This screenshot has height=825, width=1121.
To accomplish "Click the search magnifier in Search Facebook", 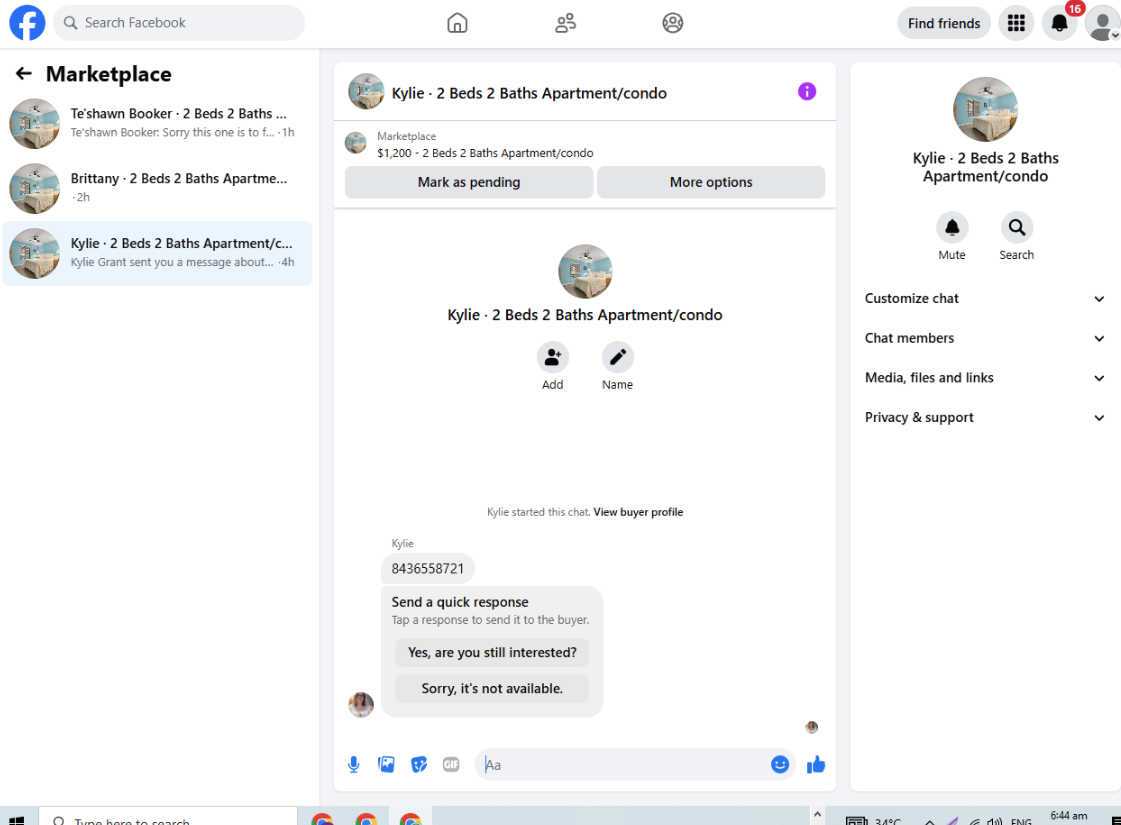I will tap(70, 23).
